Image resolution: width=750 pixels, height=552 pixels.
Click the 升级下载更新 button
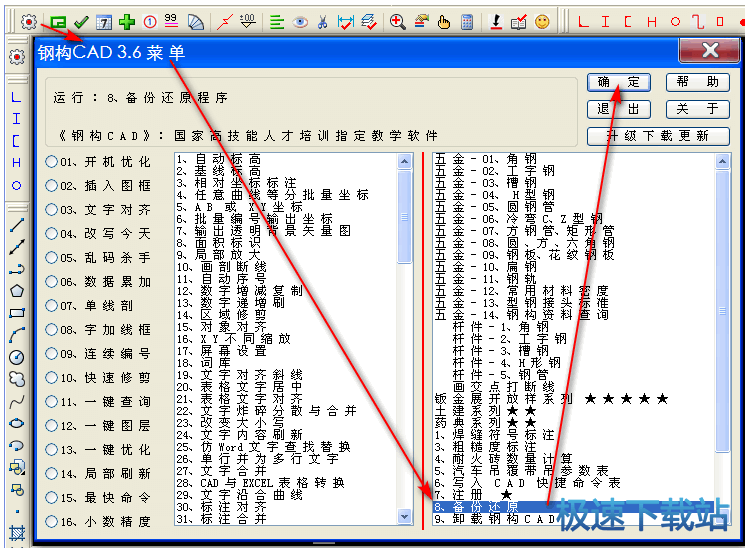(658, 136)
